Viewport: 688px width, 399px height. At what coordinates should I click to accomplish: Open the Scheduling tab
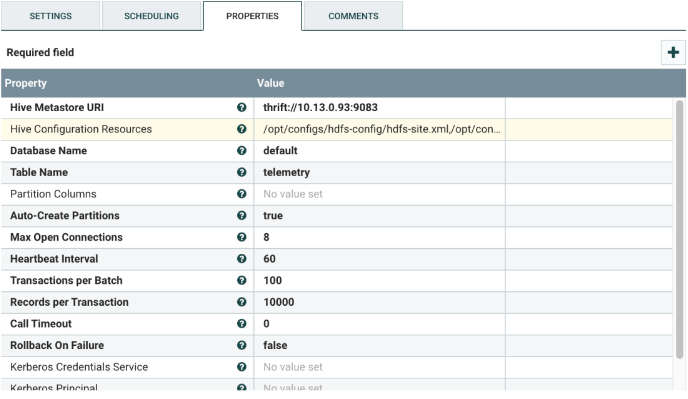coord(151,16)
